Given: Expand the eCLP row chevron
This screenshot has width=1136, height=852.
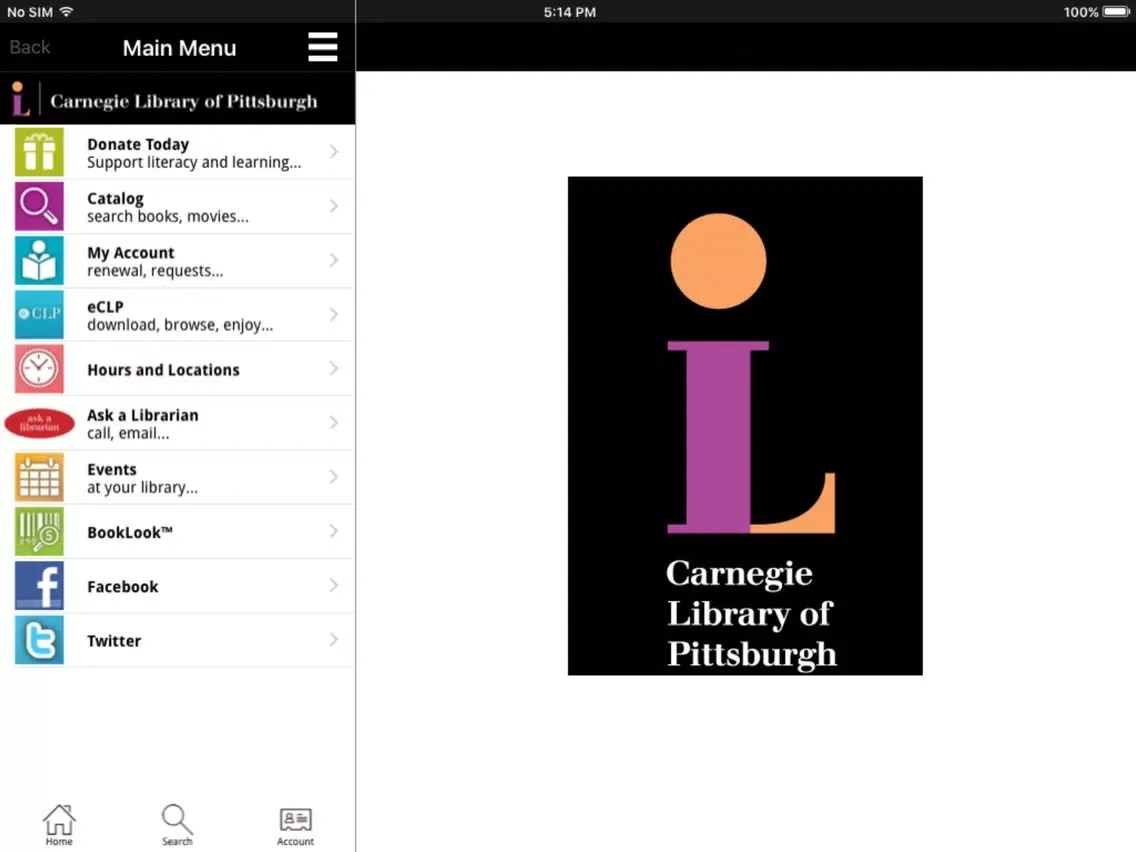Looking at the screenshot, I should coord(334,314).
